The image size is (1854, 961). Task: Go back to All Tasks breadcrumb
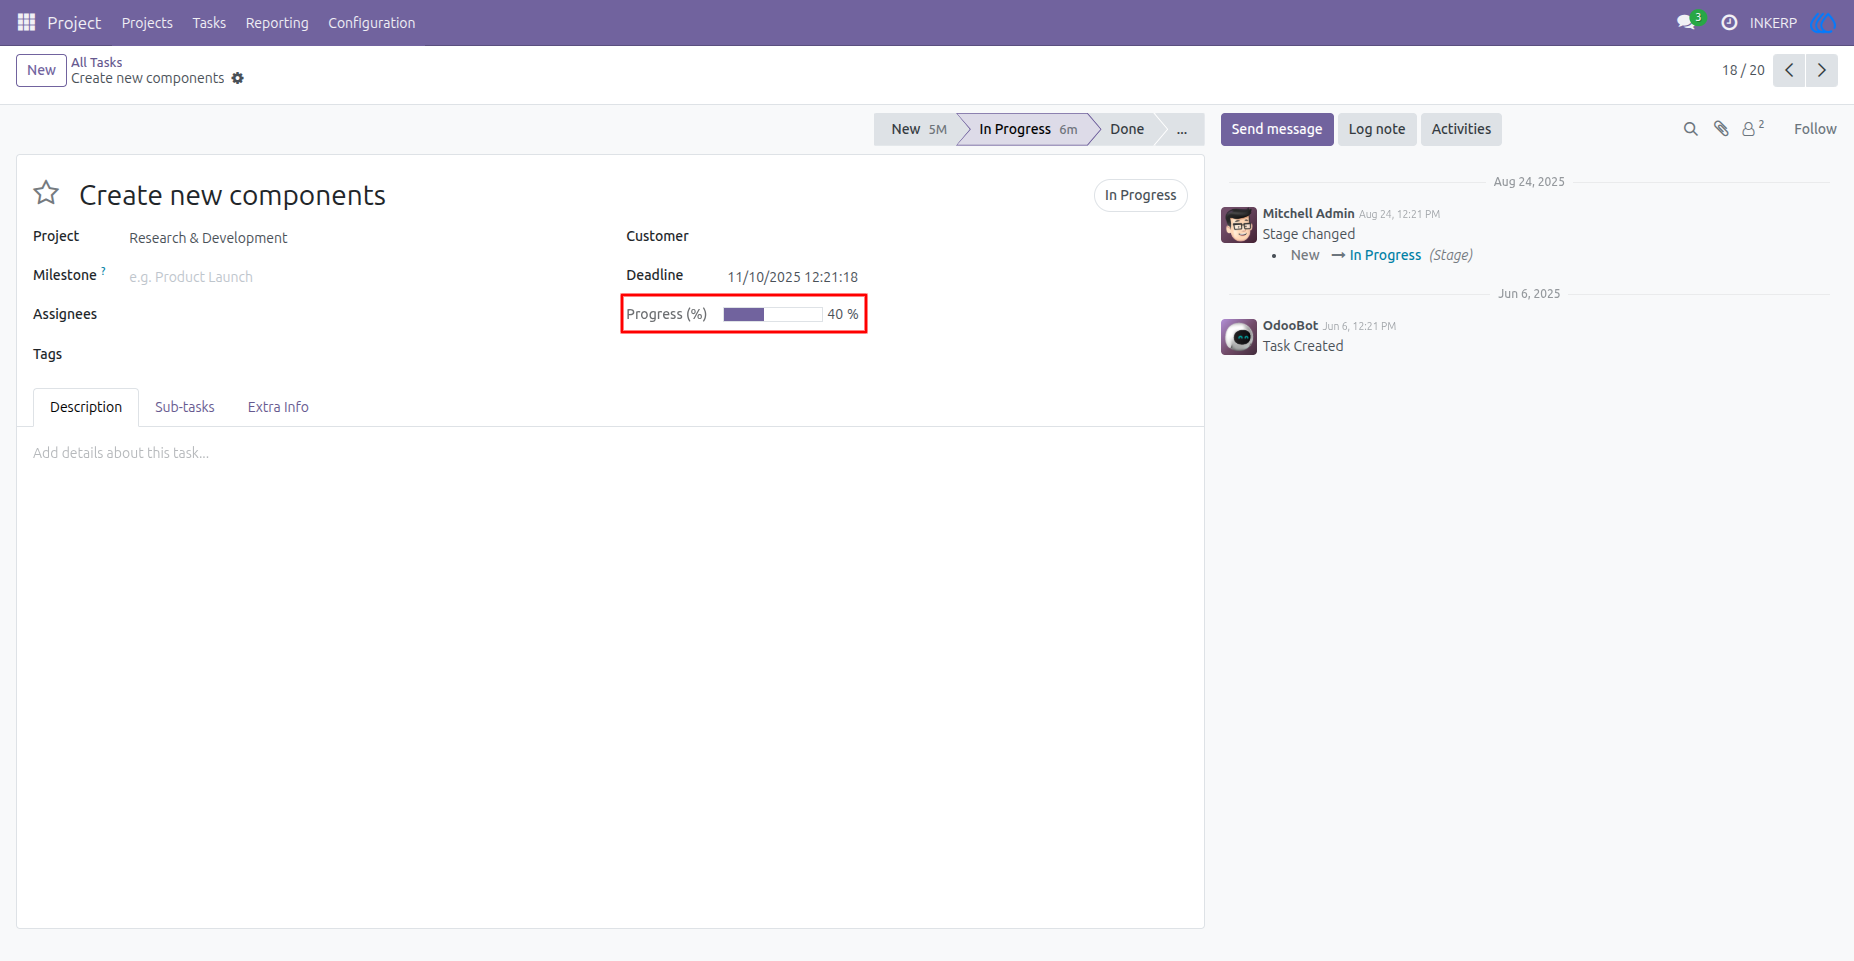96,62
